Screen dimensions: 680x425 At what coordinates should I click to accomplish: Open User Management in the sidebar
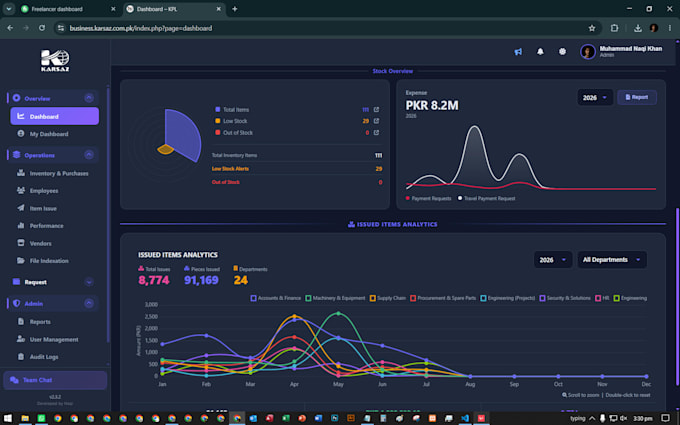click(x=55, y=339)
